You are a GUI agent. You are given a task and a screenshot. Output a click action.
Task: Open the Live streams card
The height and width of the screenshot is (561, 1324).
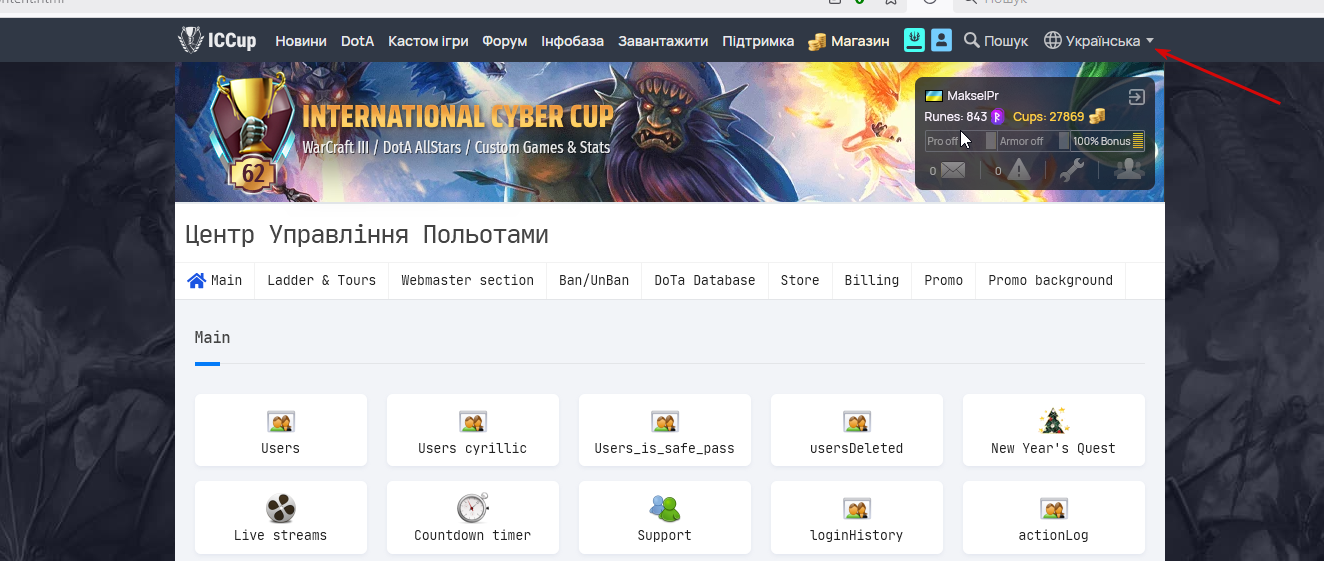(x=281, y=517)
